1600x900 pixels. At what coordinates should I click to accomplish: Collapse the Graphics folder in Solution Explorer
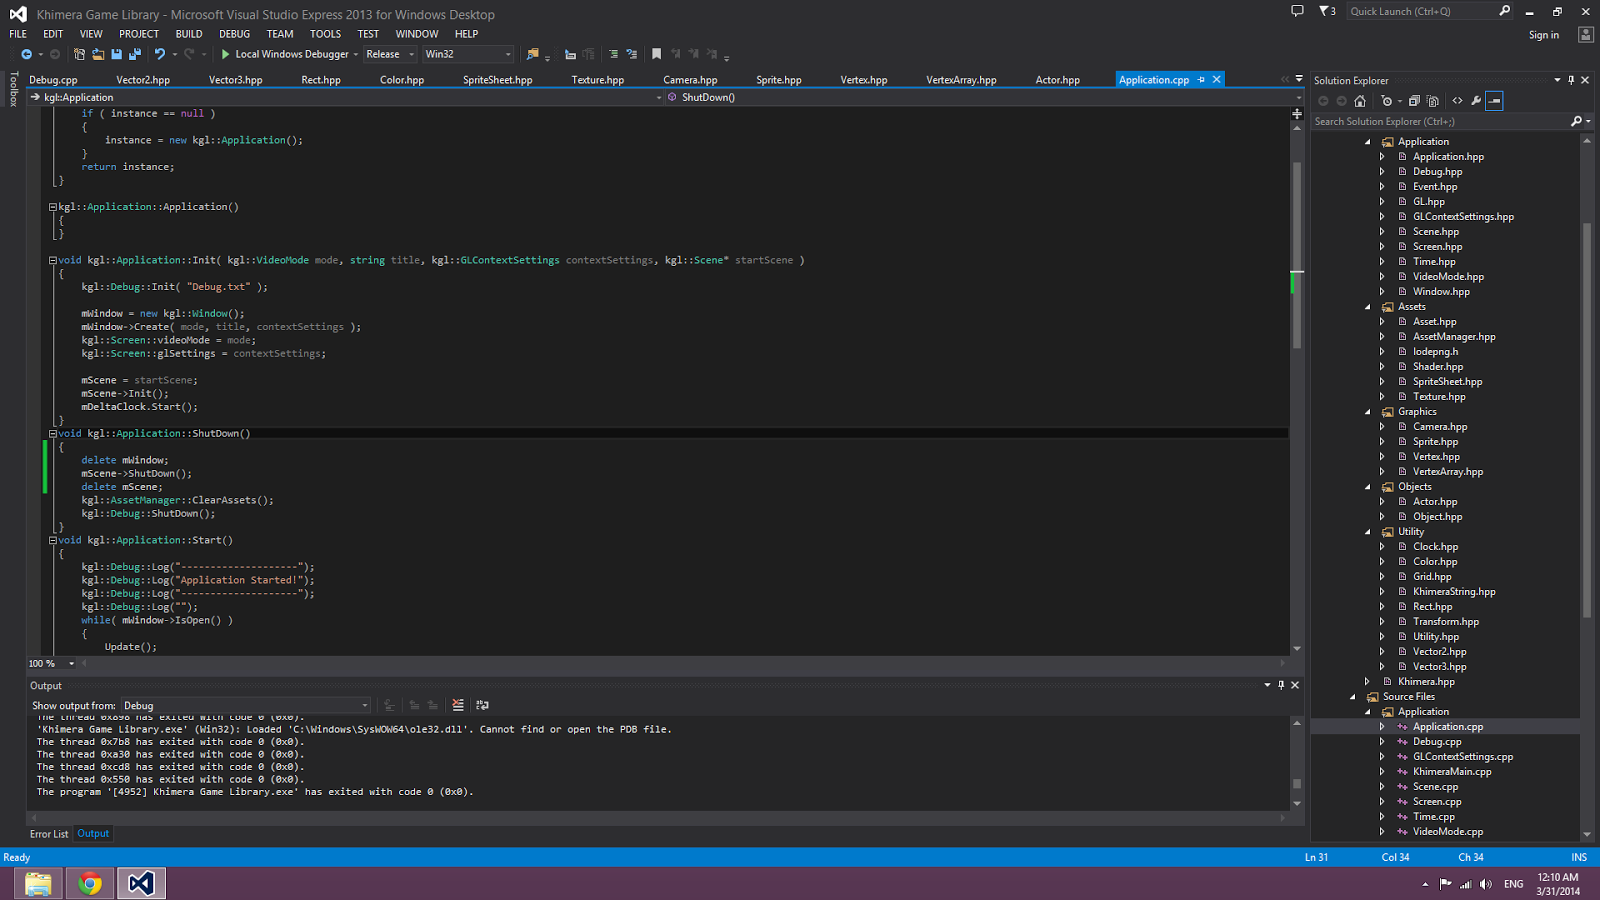pyautogui.click(x=1368, y=412)
